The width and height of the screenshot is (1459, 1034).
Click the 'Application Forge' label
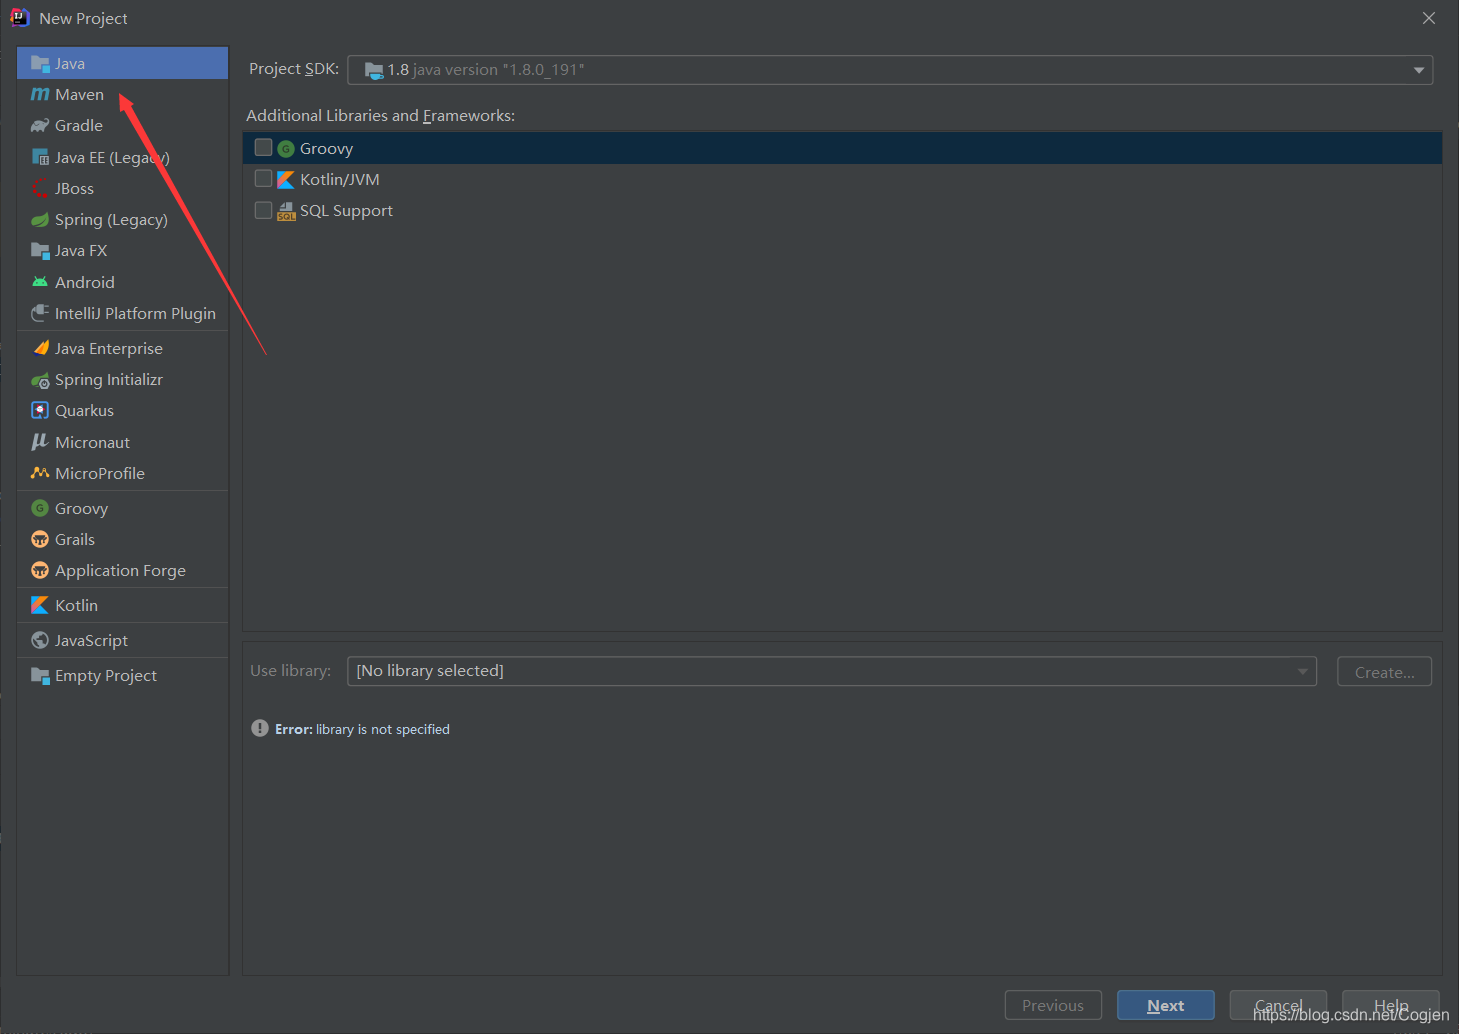click(x=120, y=571)
